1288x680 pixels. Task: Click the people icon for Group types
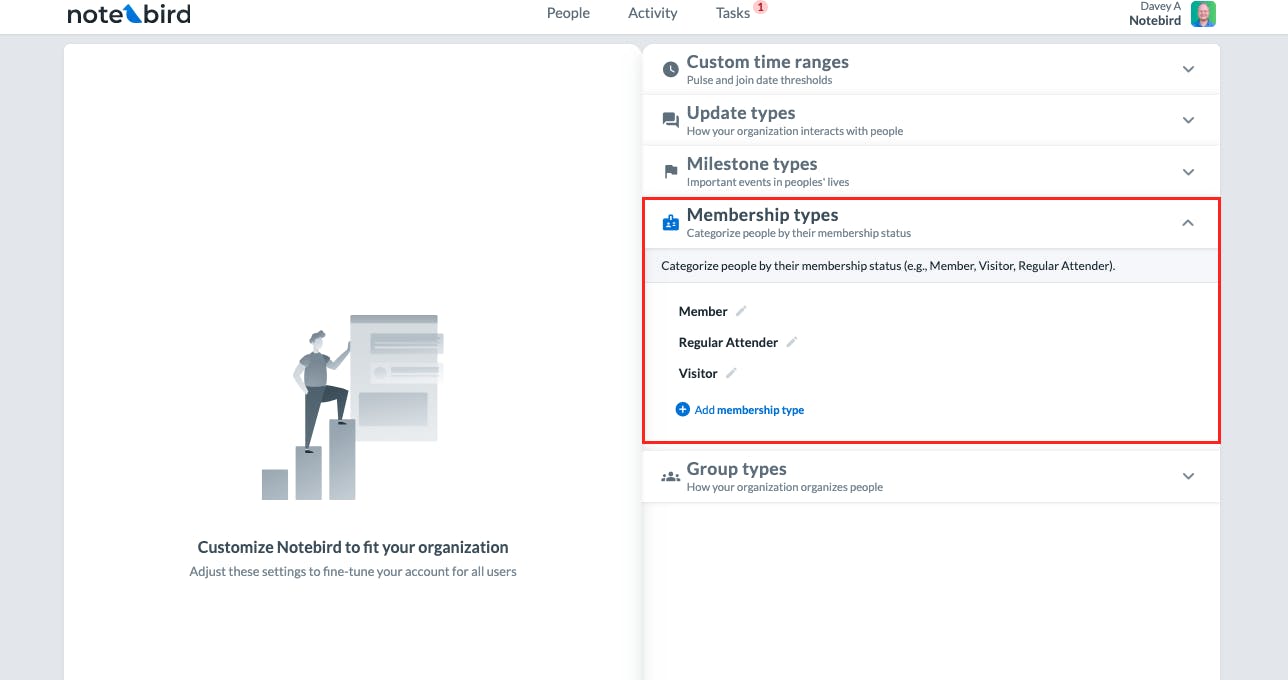tap(671, 477)
